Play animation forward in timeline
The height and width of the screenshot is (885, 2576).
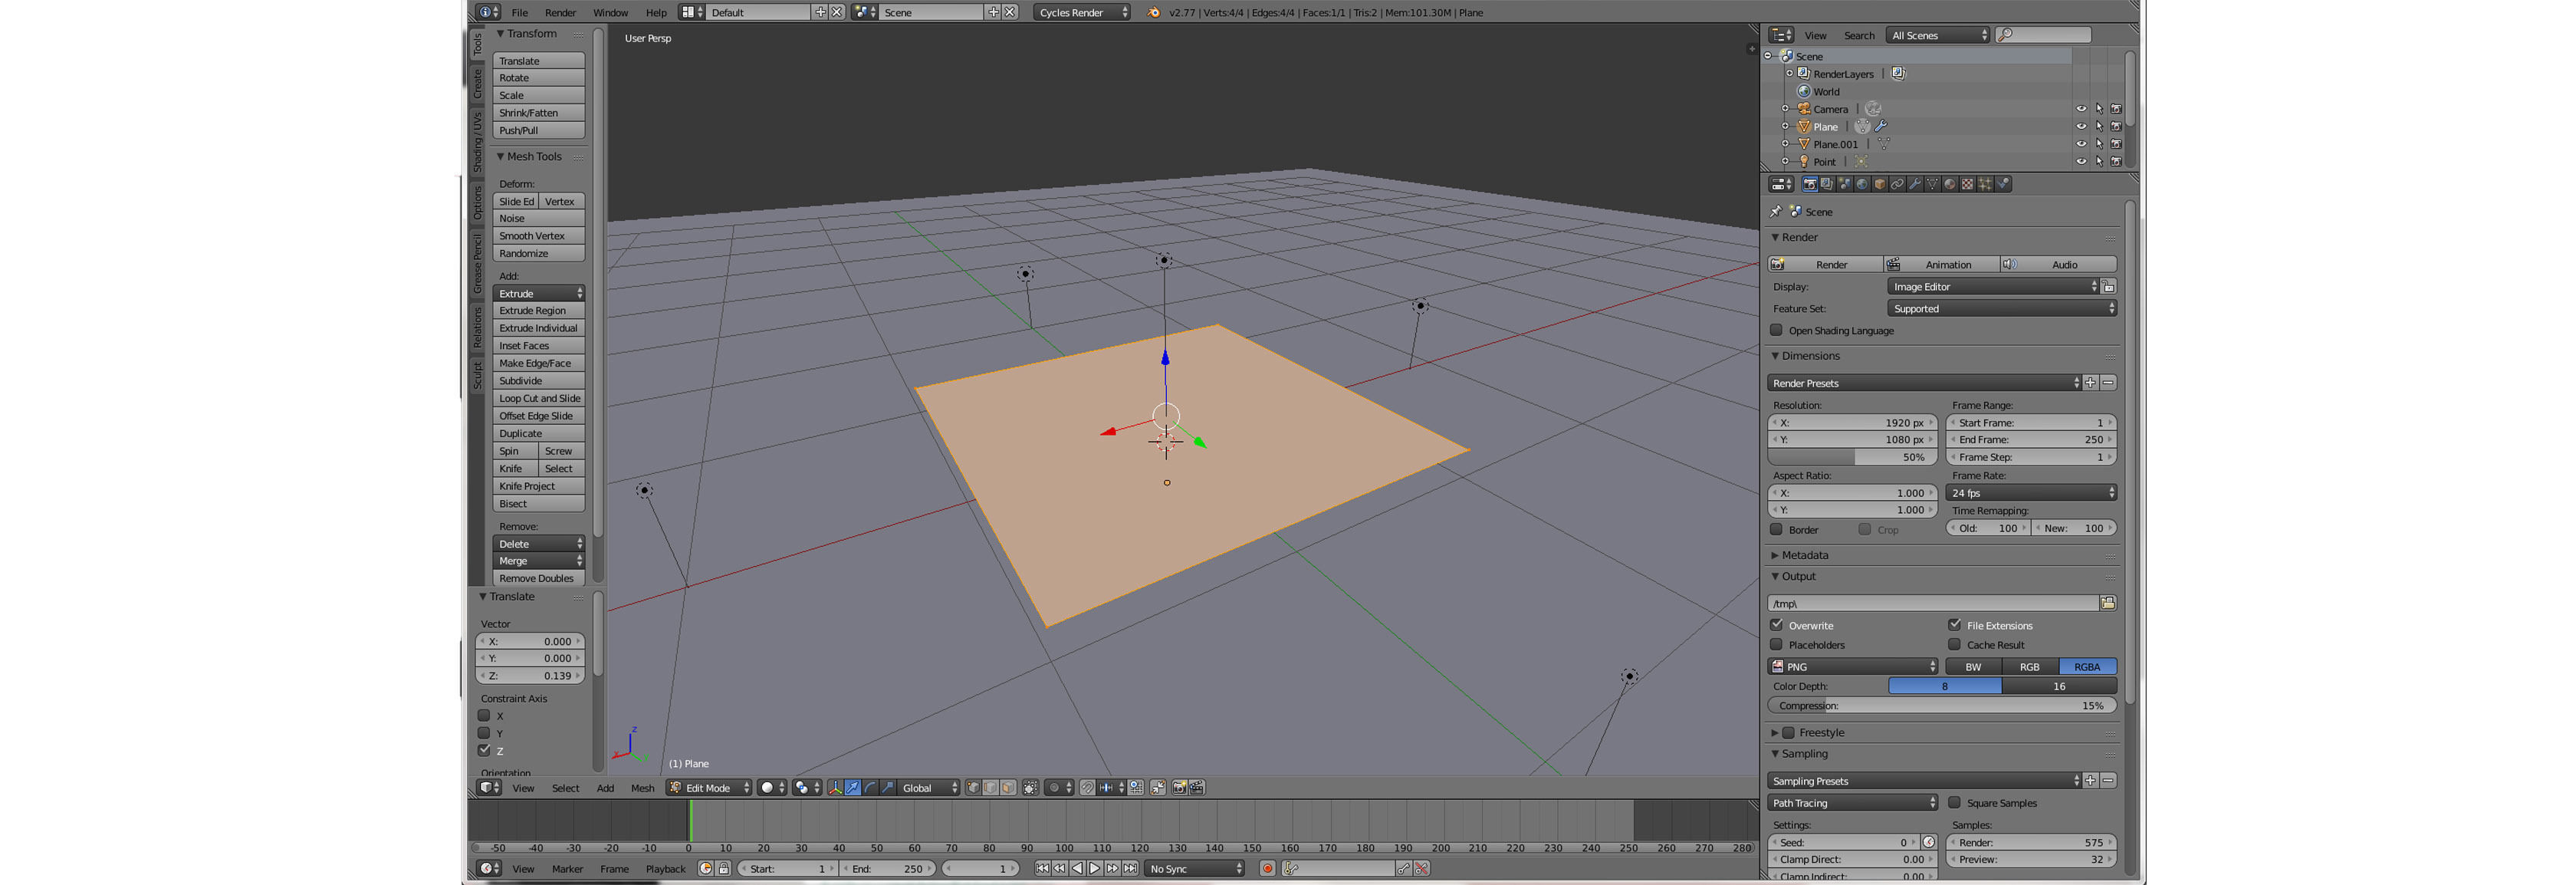click(1094, 869)
